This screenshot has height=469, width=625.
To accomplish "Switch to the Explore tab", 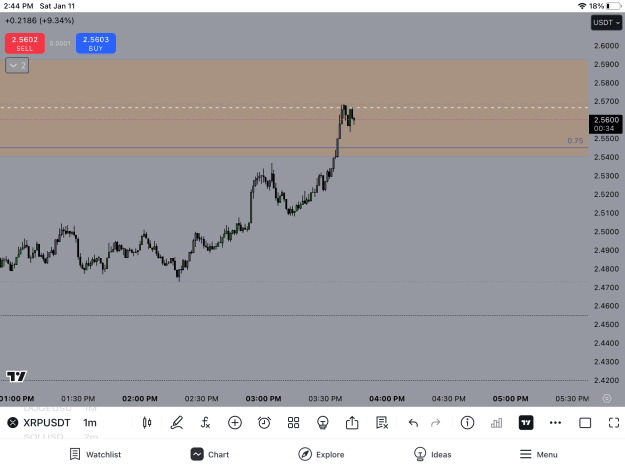I will click(321, 454).
